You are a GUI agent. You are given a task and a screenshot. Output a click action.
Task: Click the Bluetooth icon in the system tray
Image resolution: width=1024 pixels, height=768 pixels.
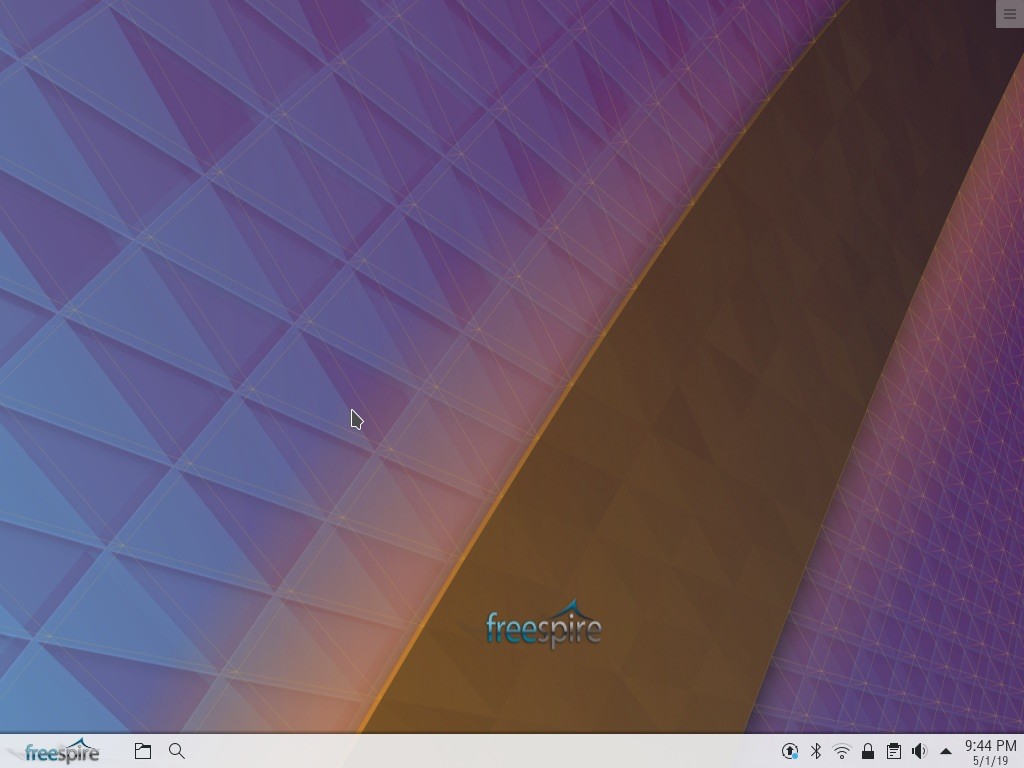tap(816, 750)
